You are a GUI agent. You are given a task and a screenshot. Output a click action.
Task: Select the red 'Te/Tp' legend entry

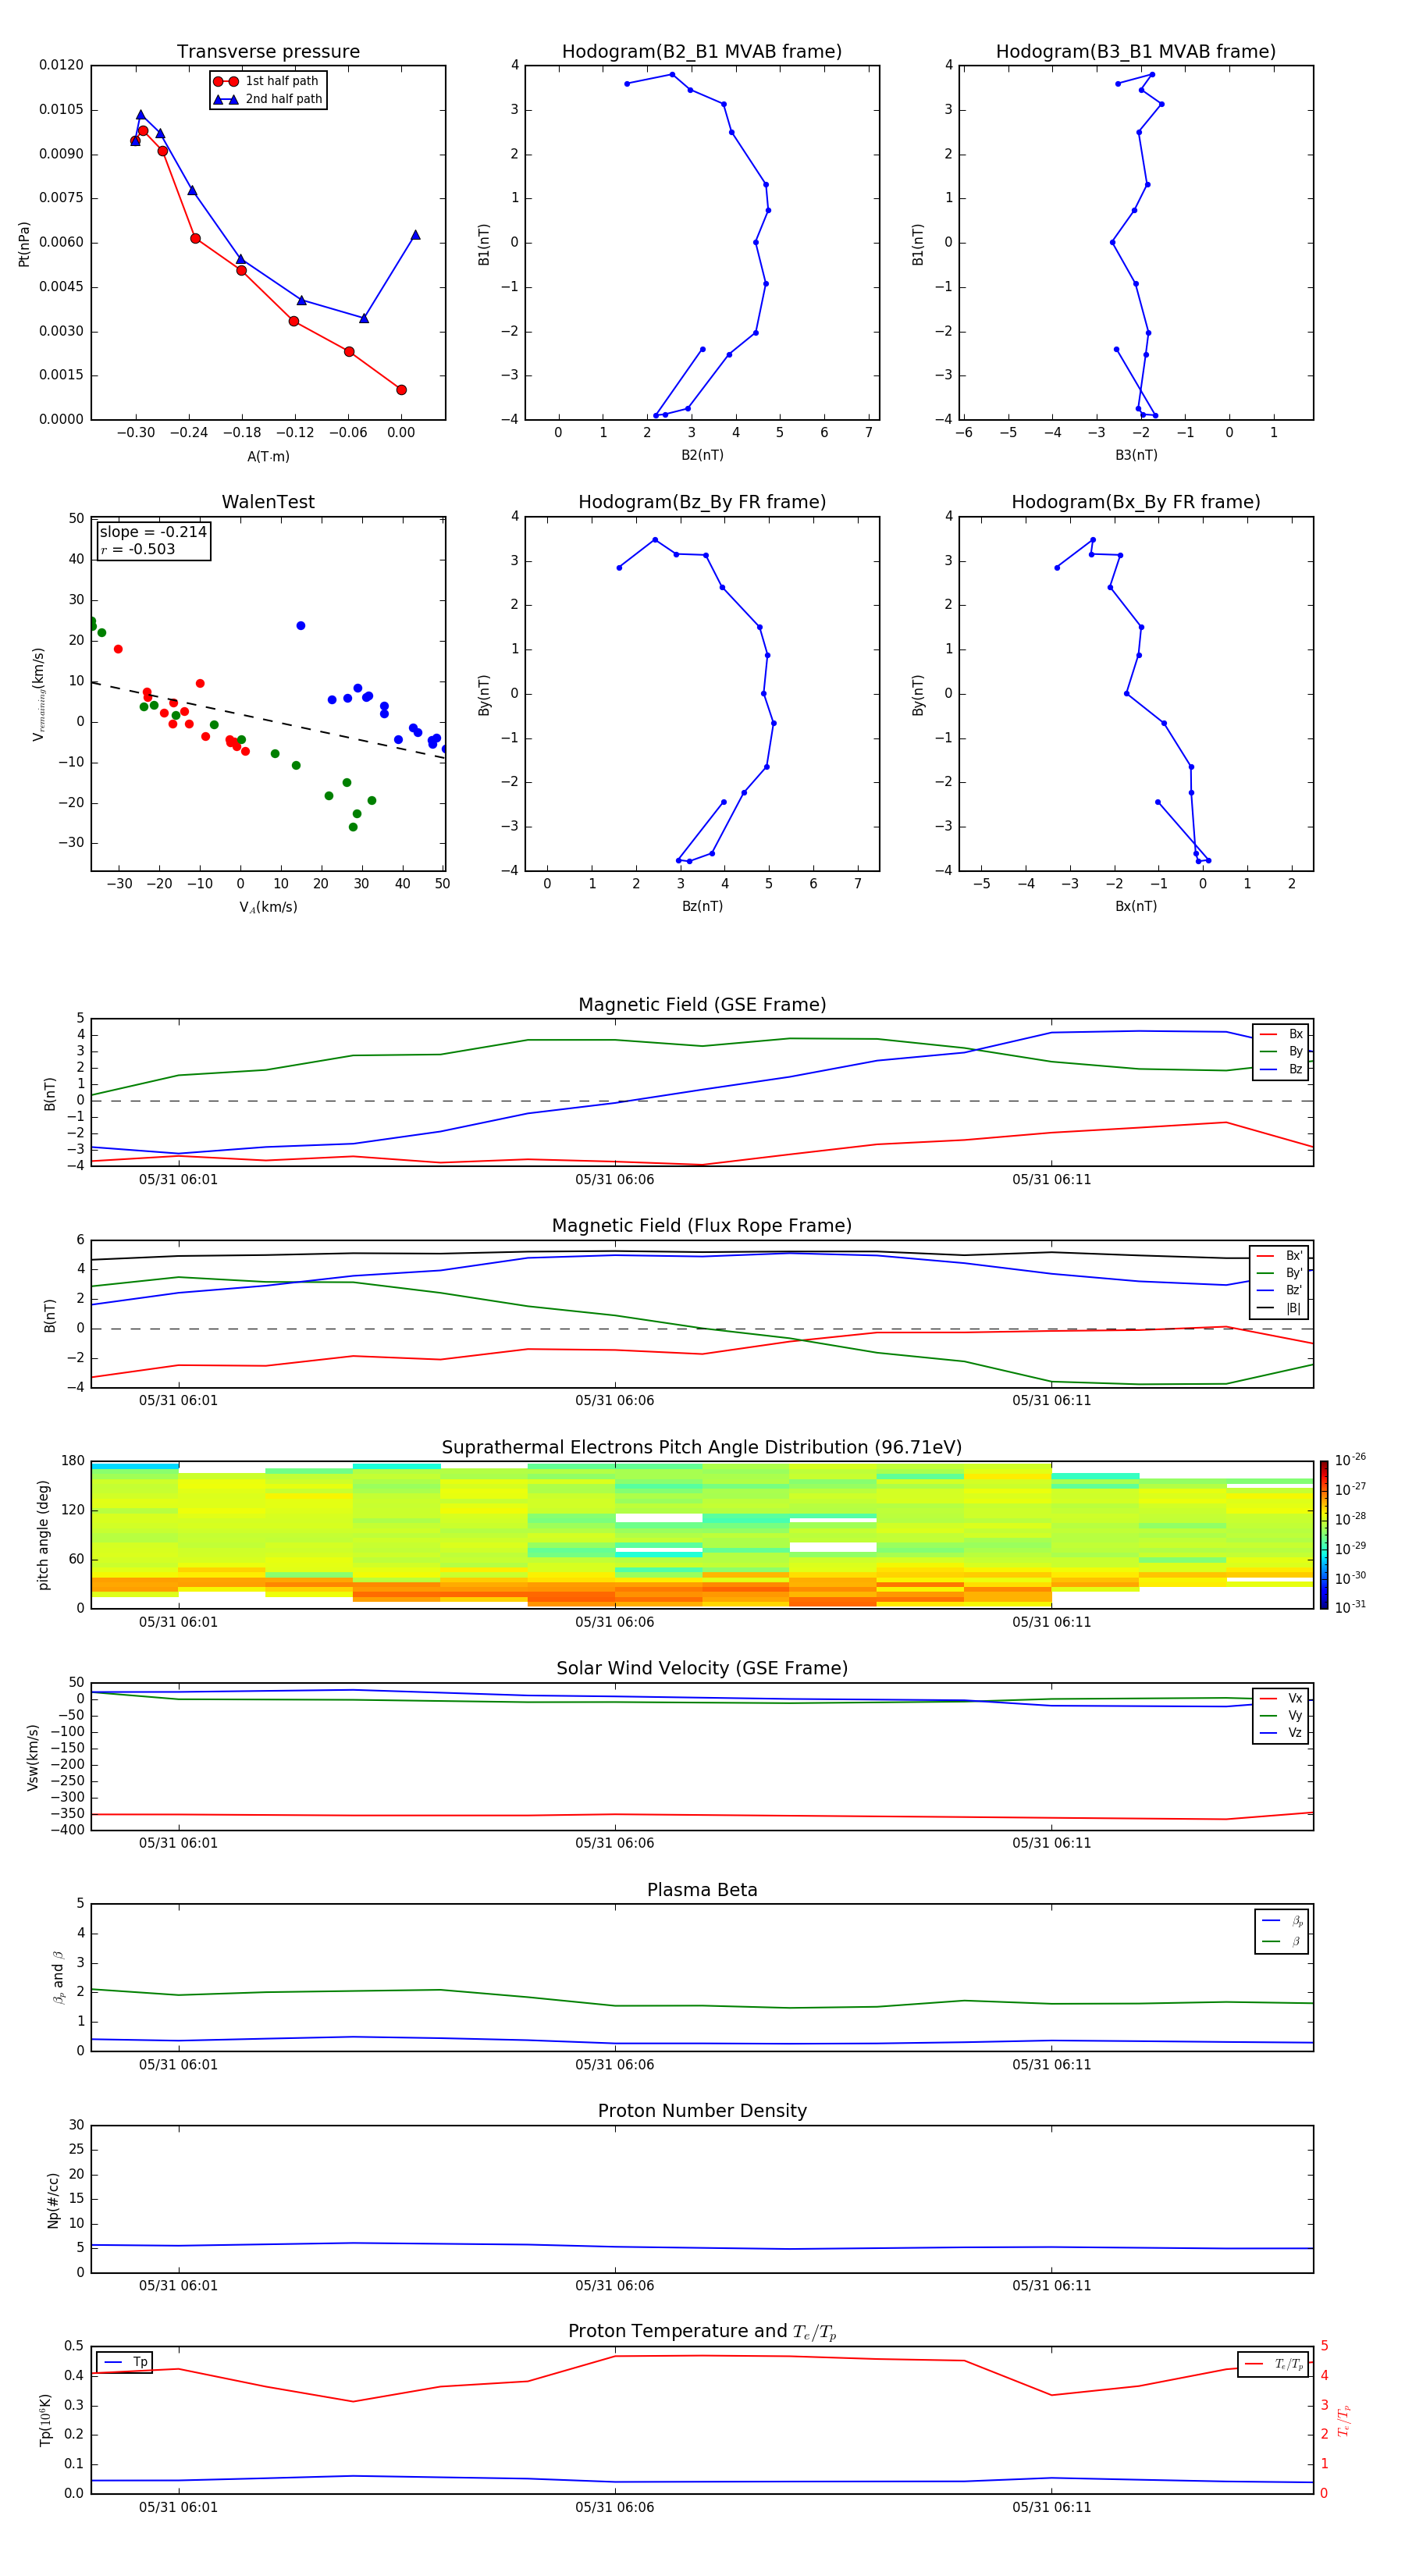pyautogui.click(x=1274, y=2364)
